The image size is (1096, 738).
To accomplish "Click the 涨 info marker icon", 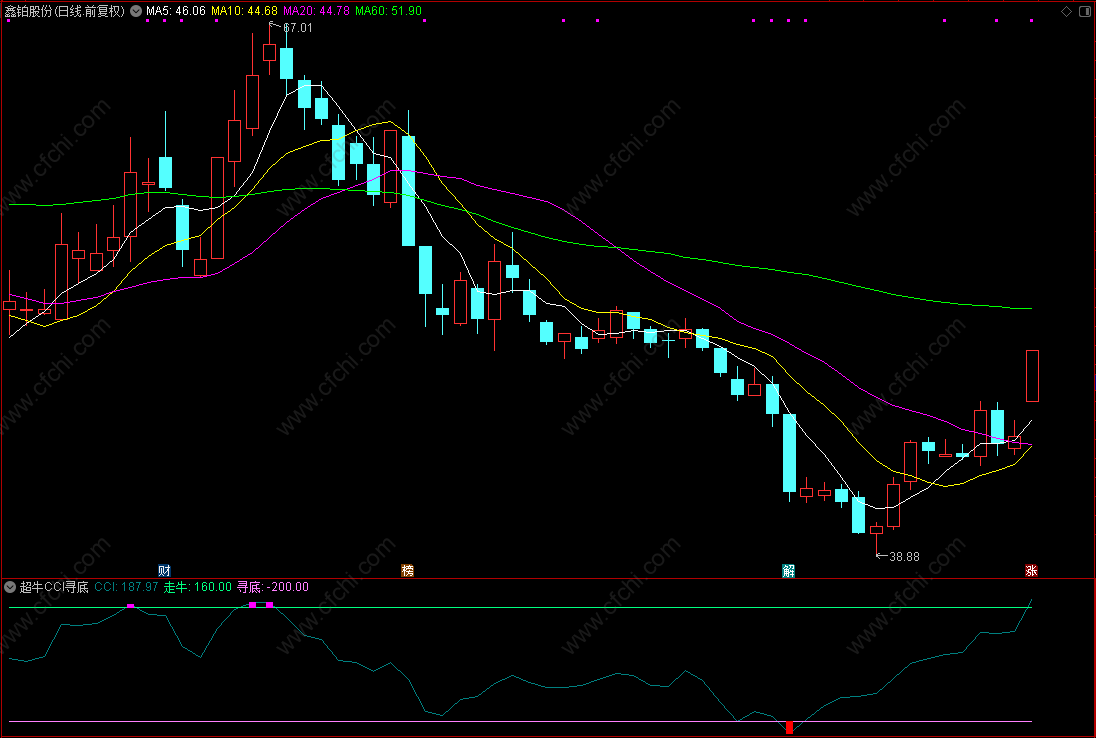I will pos(1031,570).
